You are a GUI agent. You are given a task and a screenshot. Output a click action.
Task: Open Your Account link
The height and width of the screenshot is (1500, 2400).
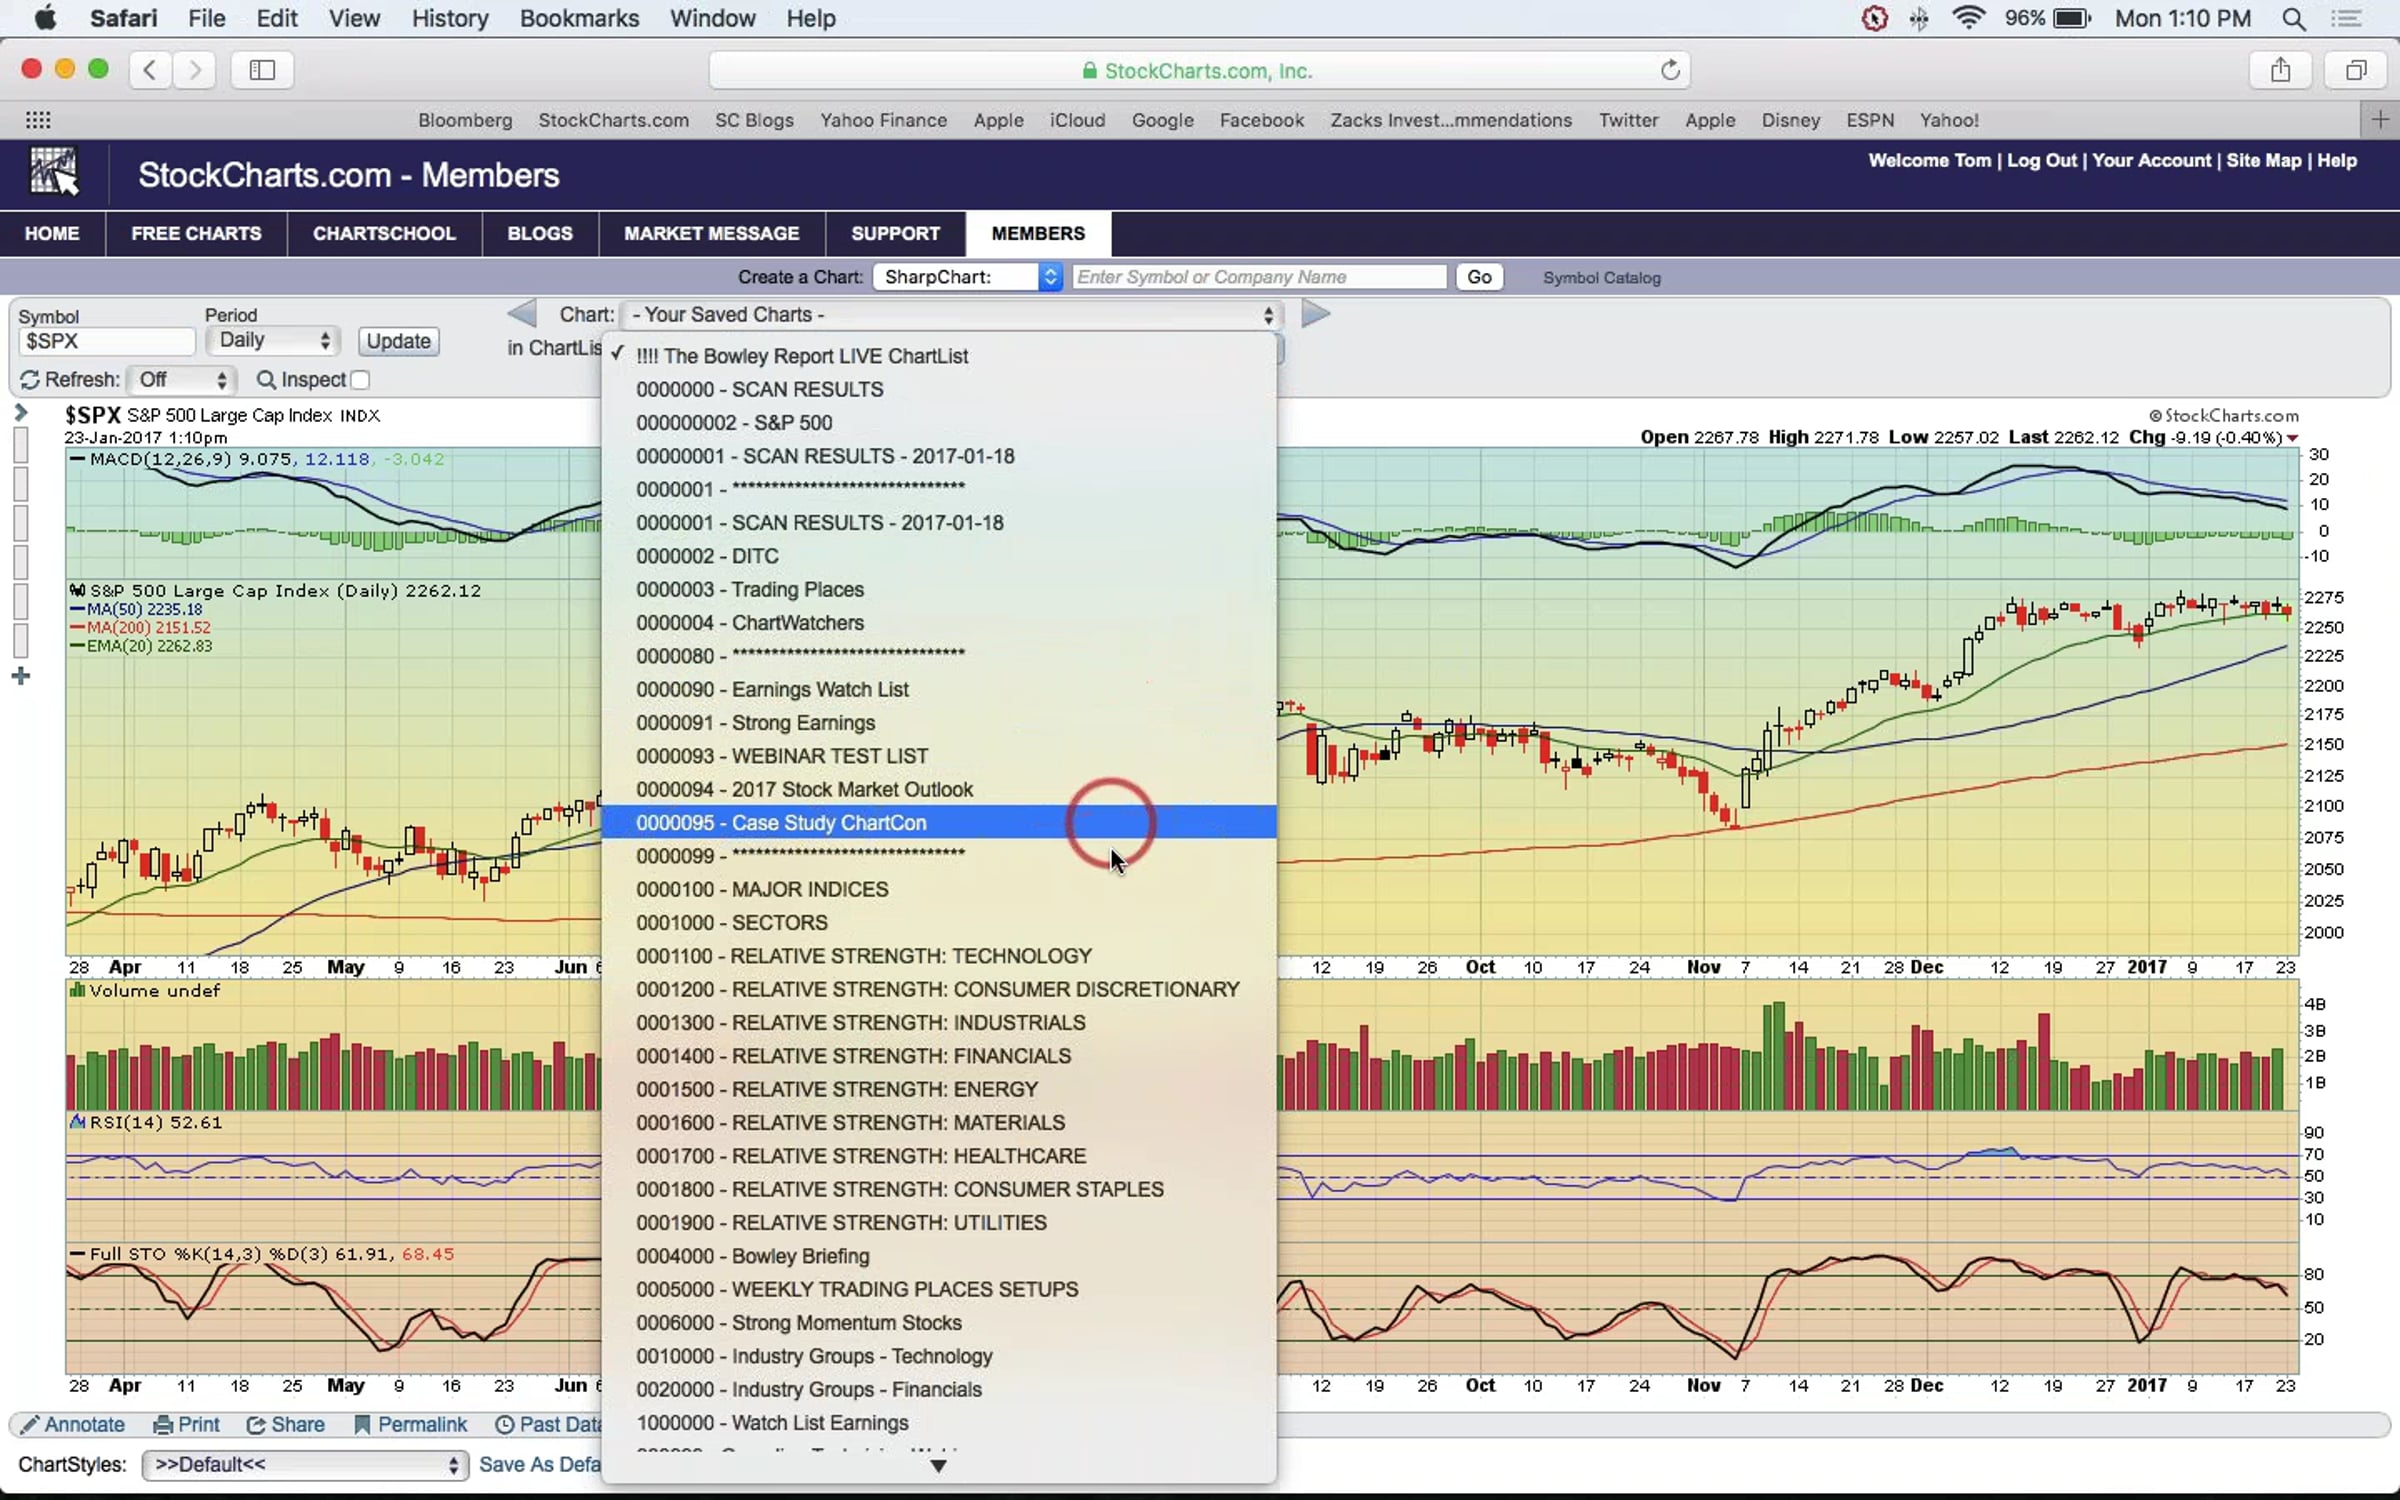point(2151,160)
